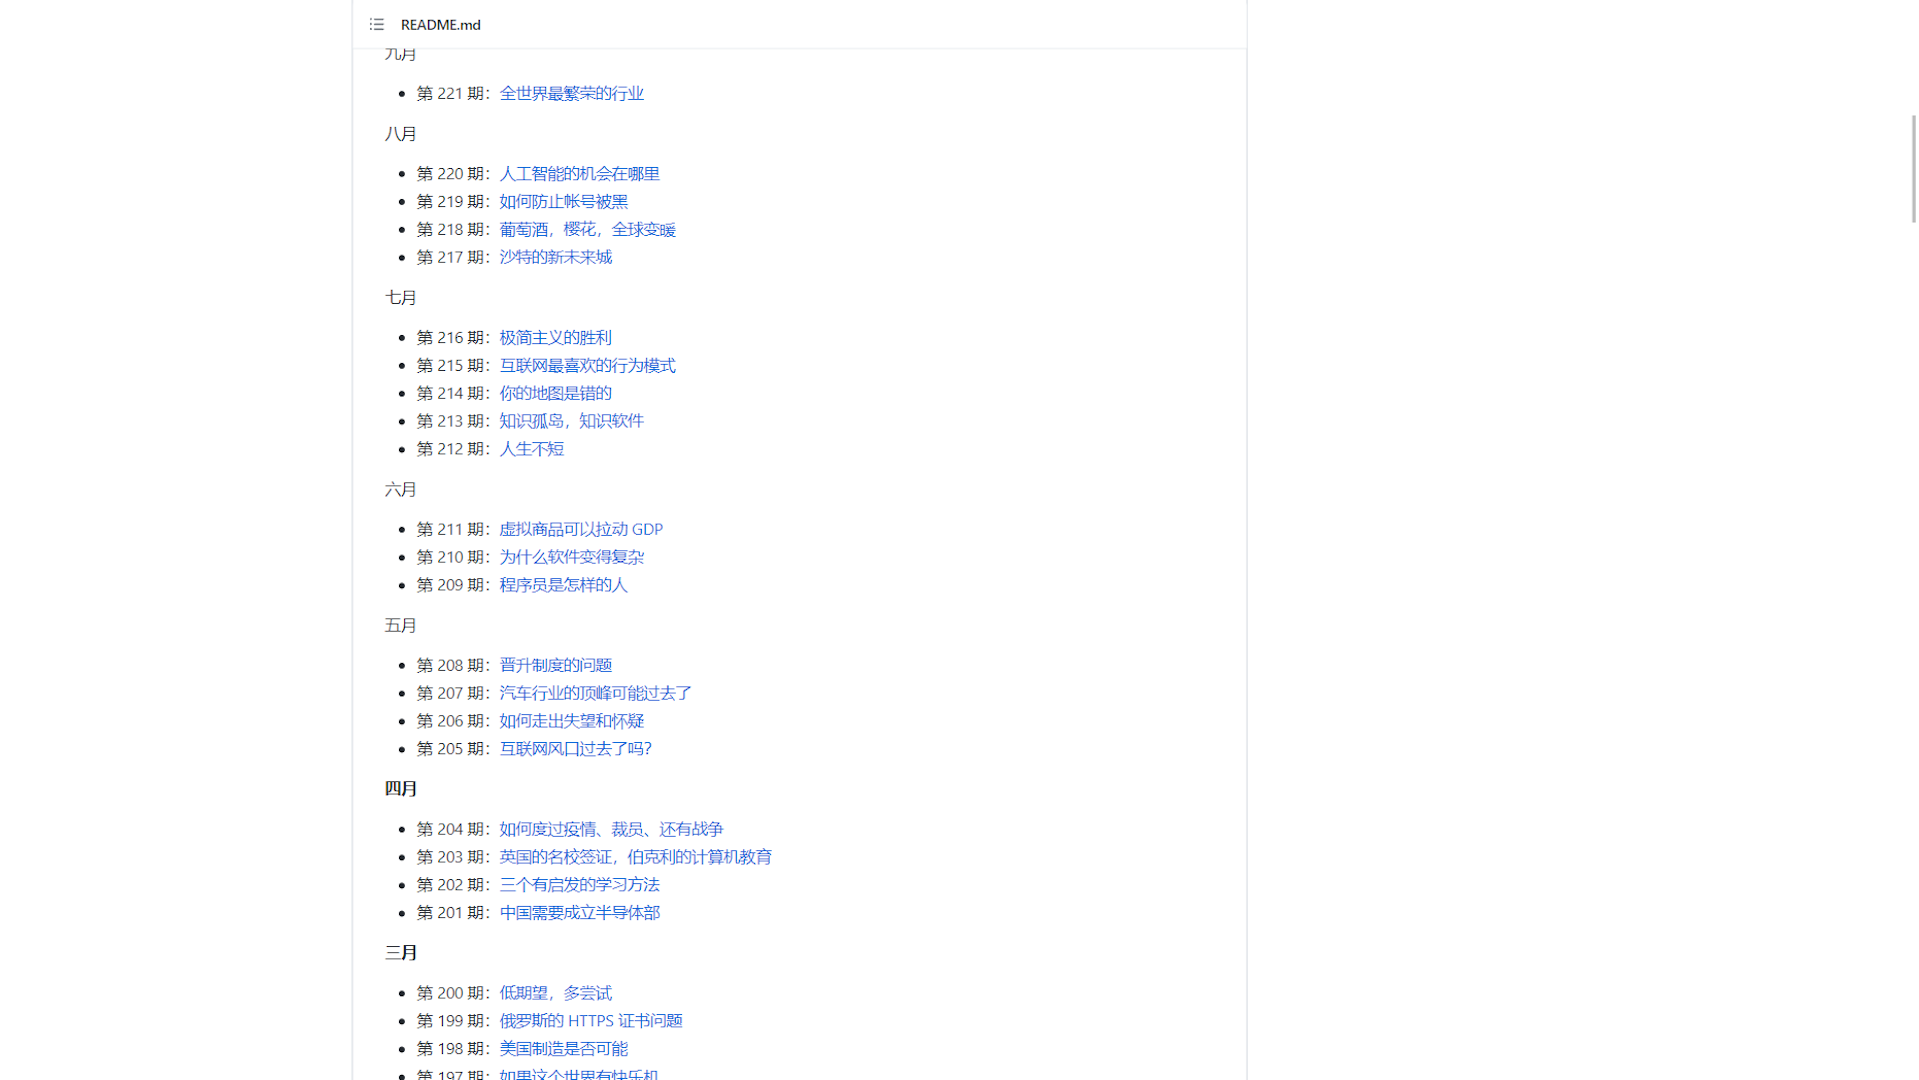Open 俄罗斯的 HTTPS 证书问题 link

click(x=590, y=1021)
